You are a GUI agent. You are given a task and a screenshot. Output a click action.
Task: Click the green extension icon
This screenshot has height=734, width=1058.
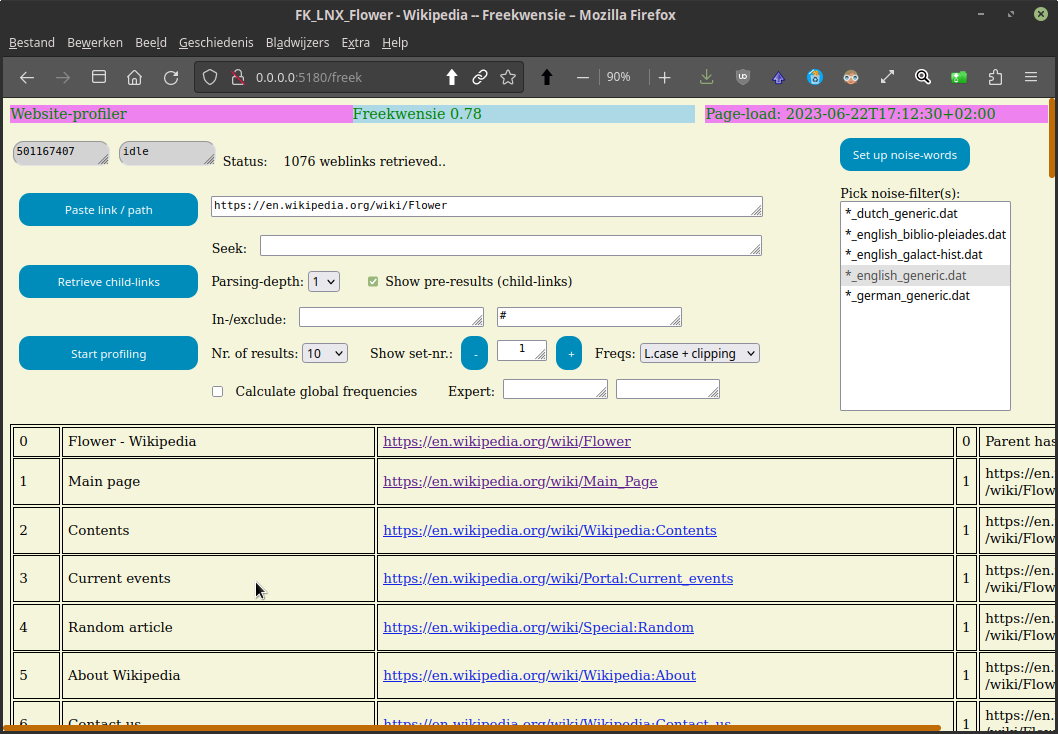click(x=959, y=78)
